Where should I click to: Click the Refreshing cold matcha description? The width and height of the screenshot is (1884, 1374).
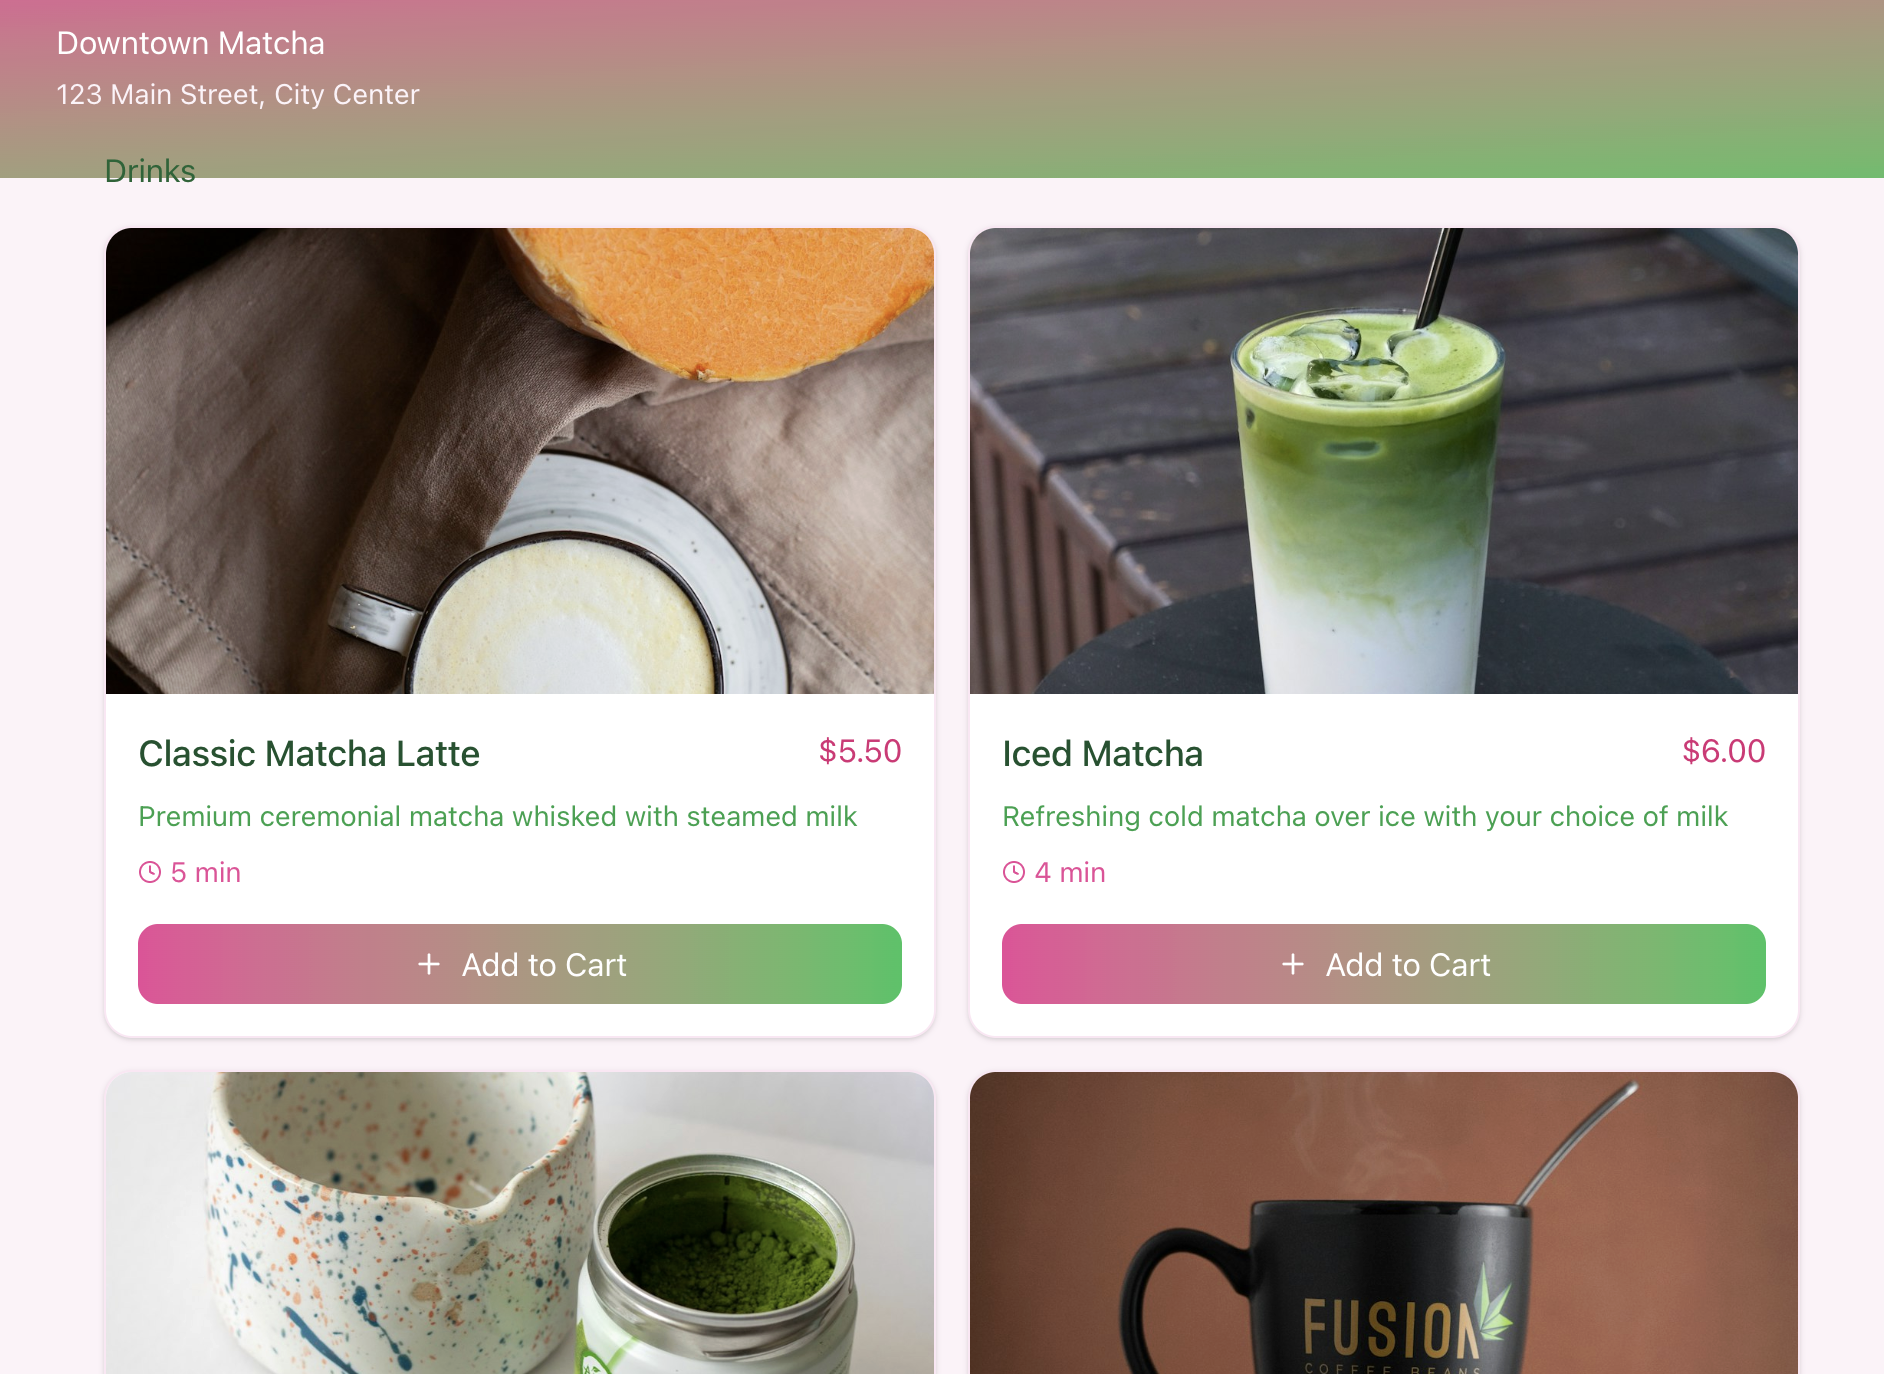coord(1365,816)
